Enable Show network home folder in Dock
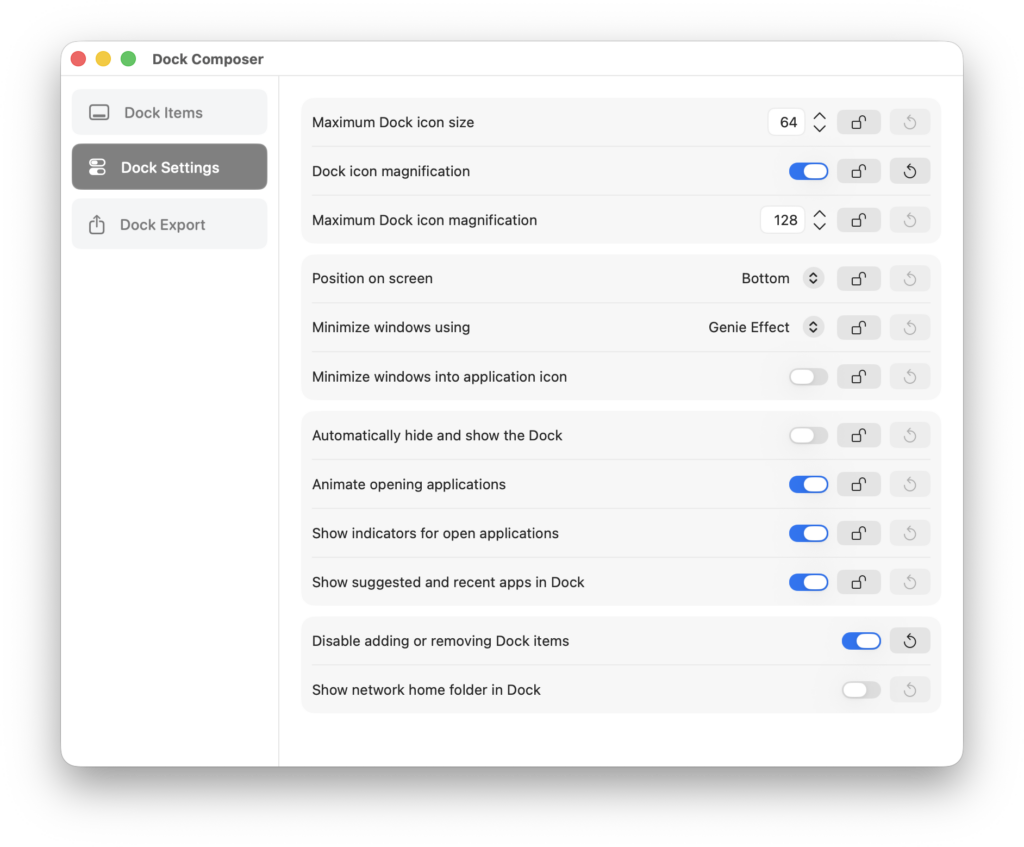This screenshot has width=1024, height=847. (x=861, y=690)
